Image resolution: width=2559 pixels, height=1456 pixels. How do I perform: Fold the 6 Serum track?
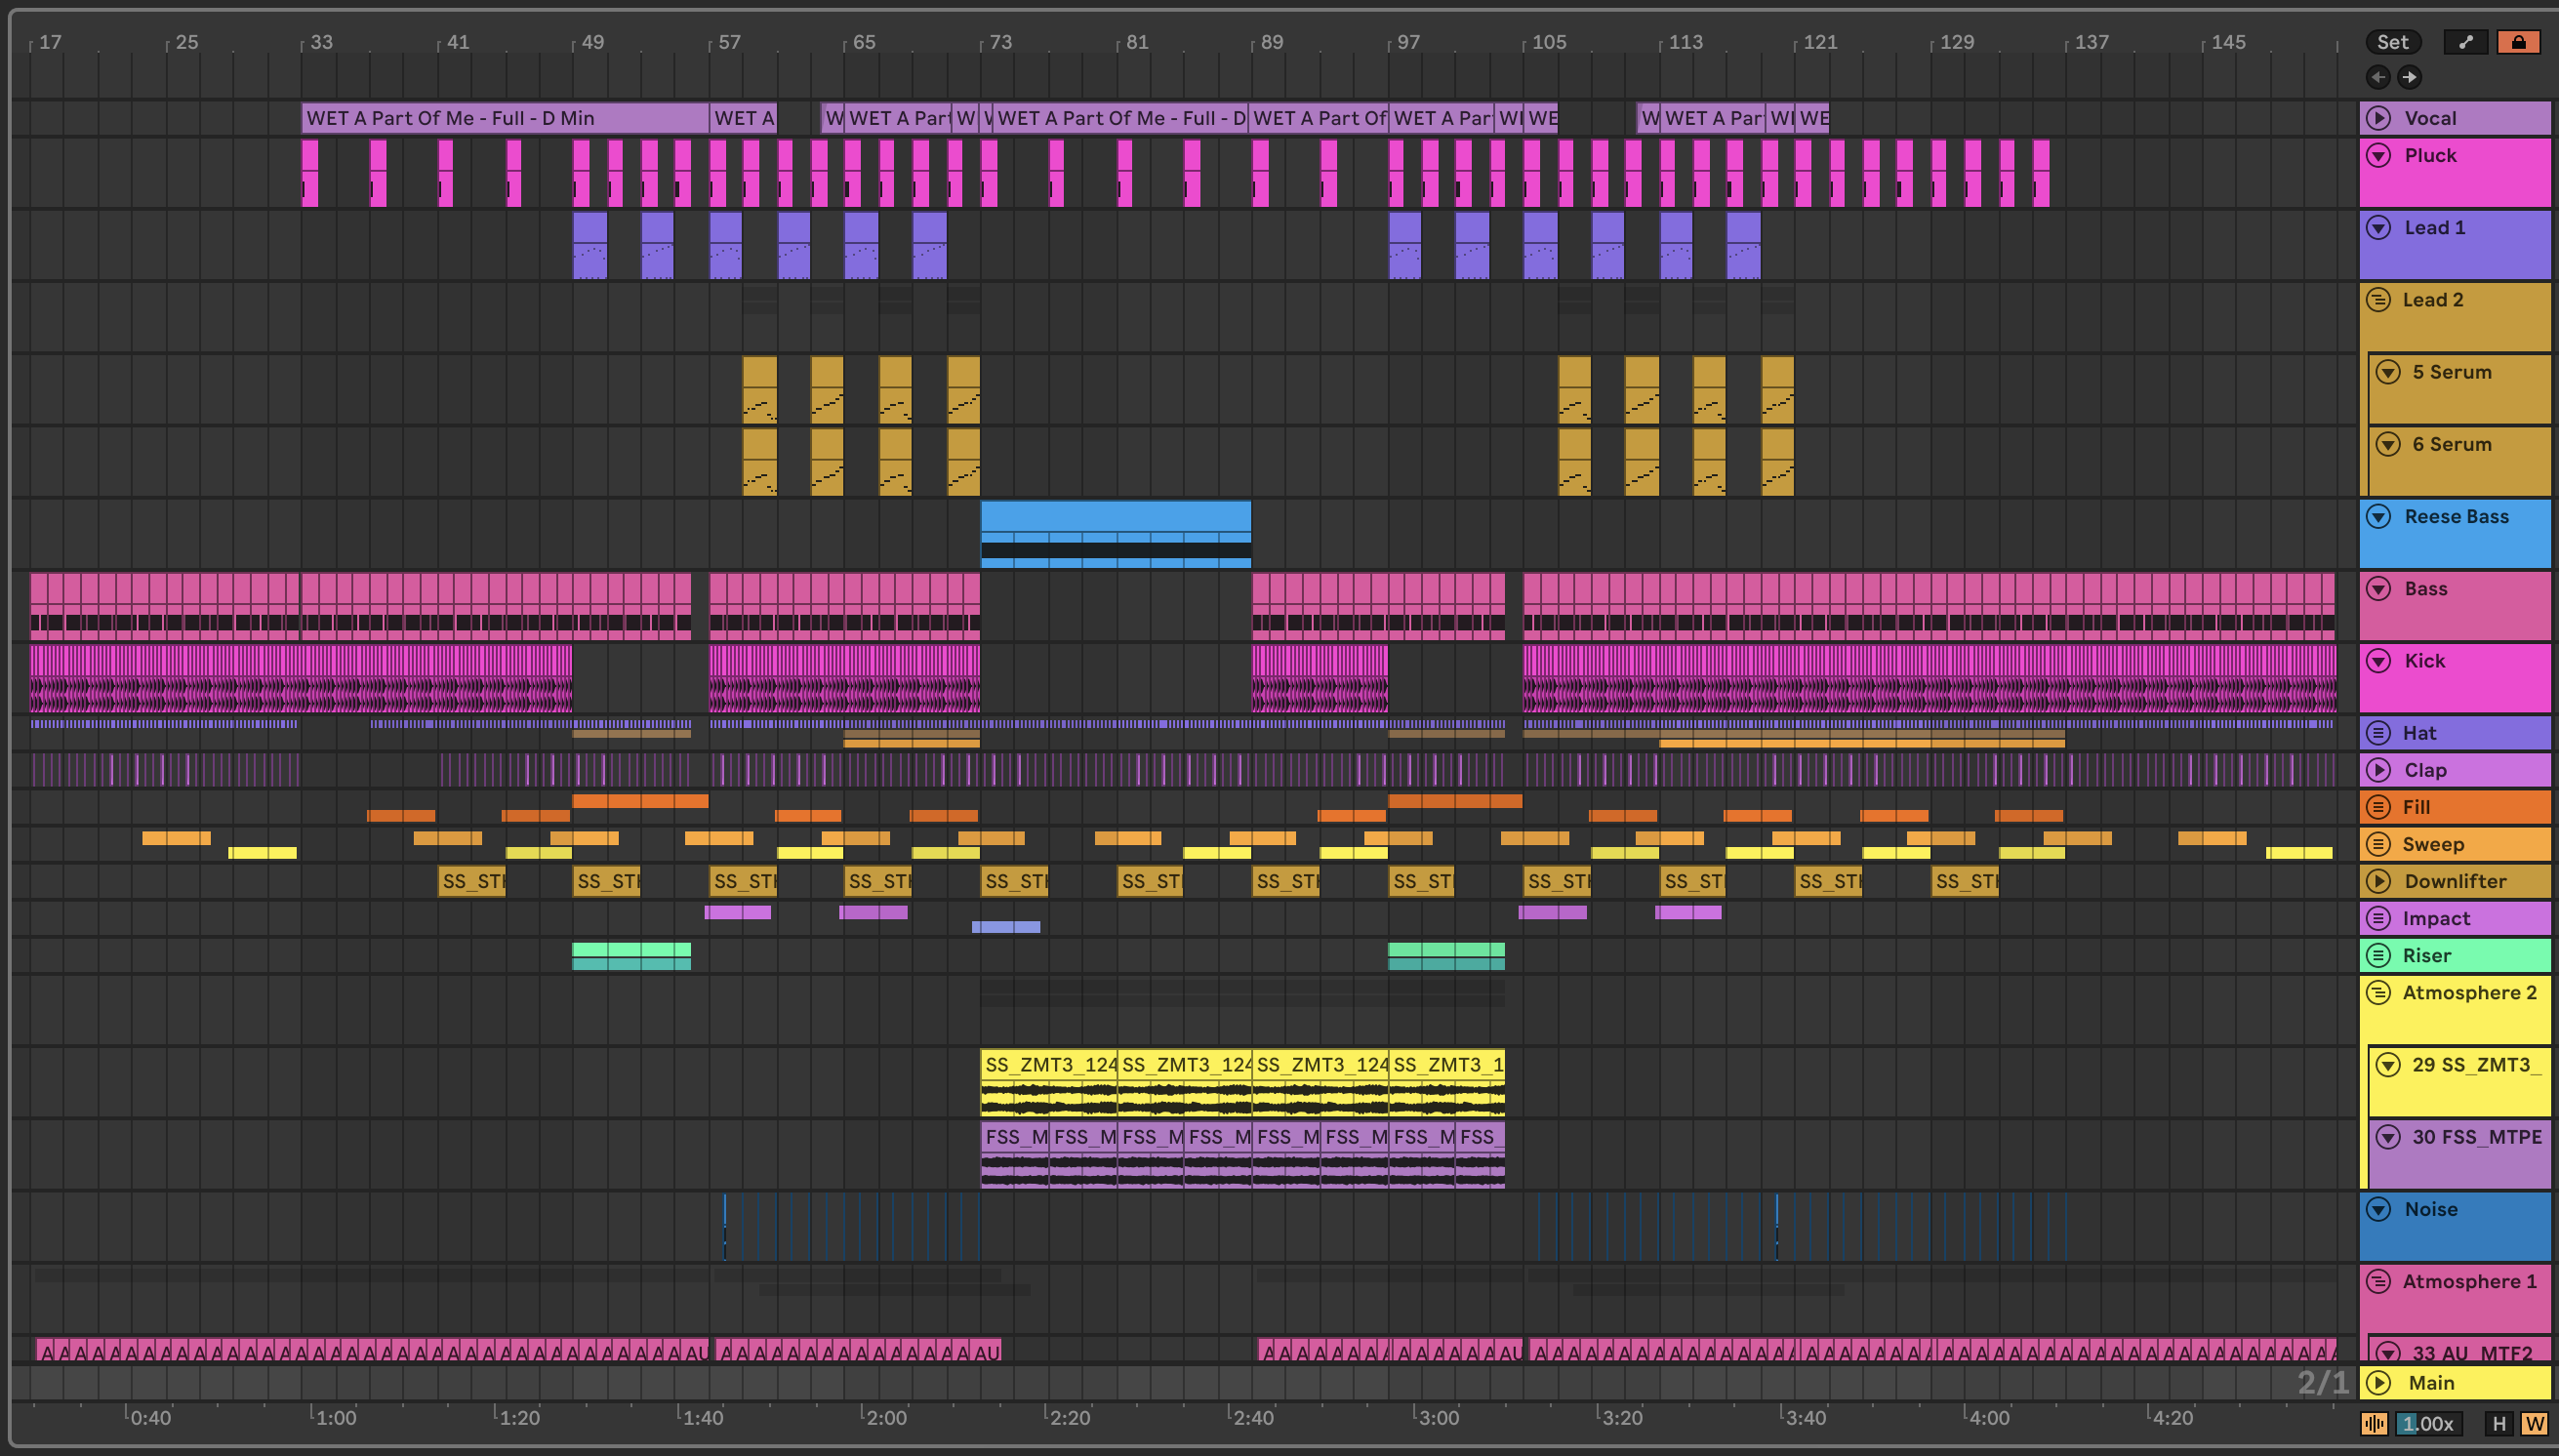click(2388, 444)
